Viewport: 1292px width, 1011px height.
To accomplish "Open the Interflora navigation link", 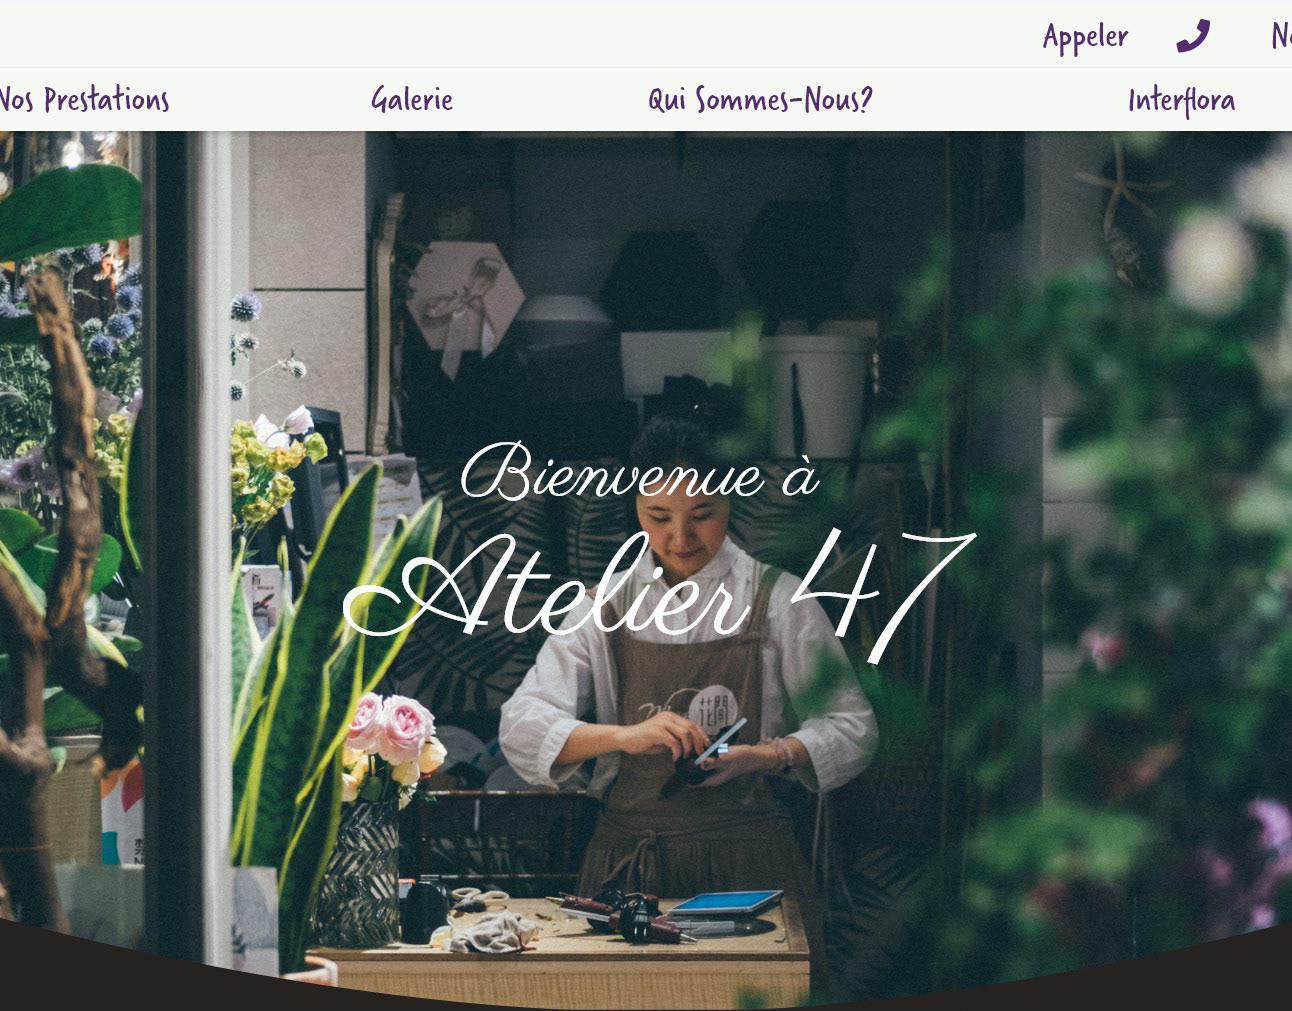I will (1181, 100).
